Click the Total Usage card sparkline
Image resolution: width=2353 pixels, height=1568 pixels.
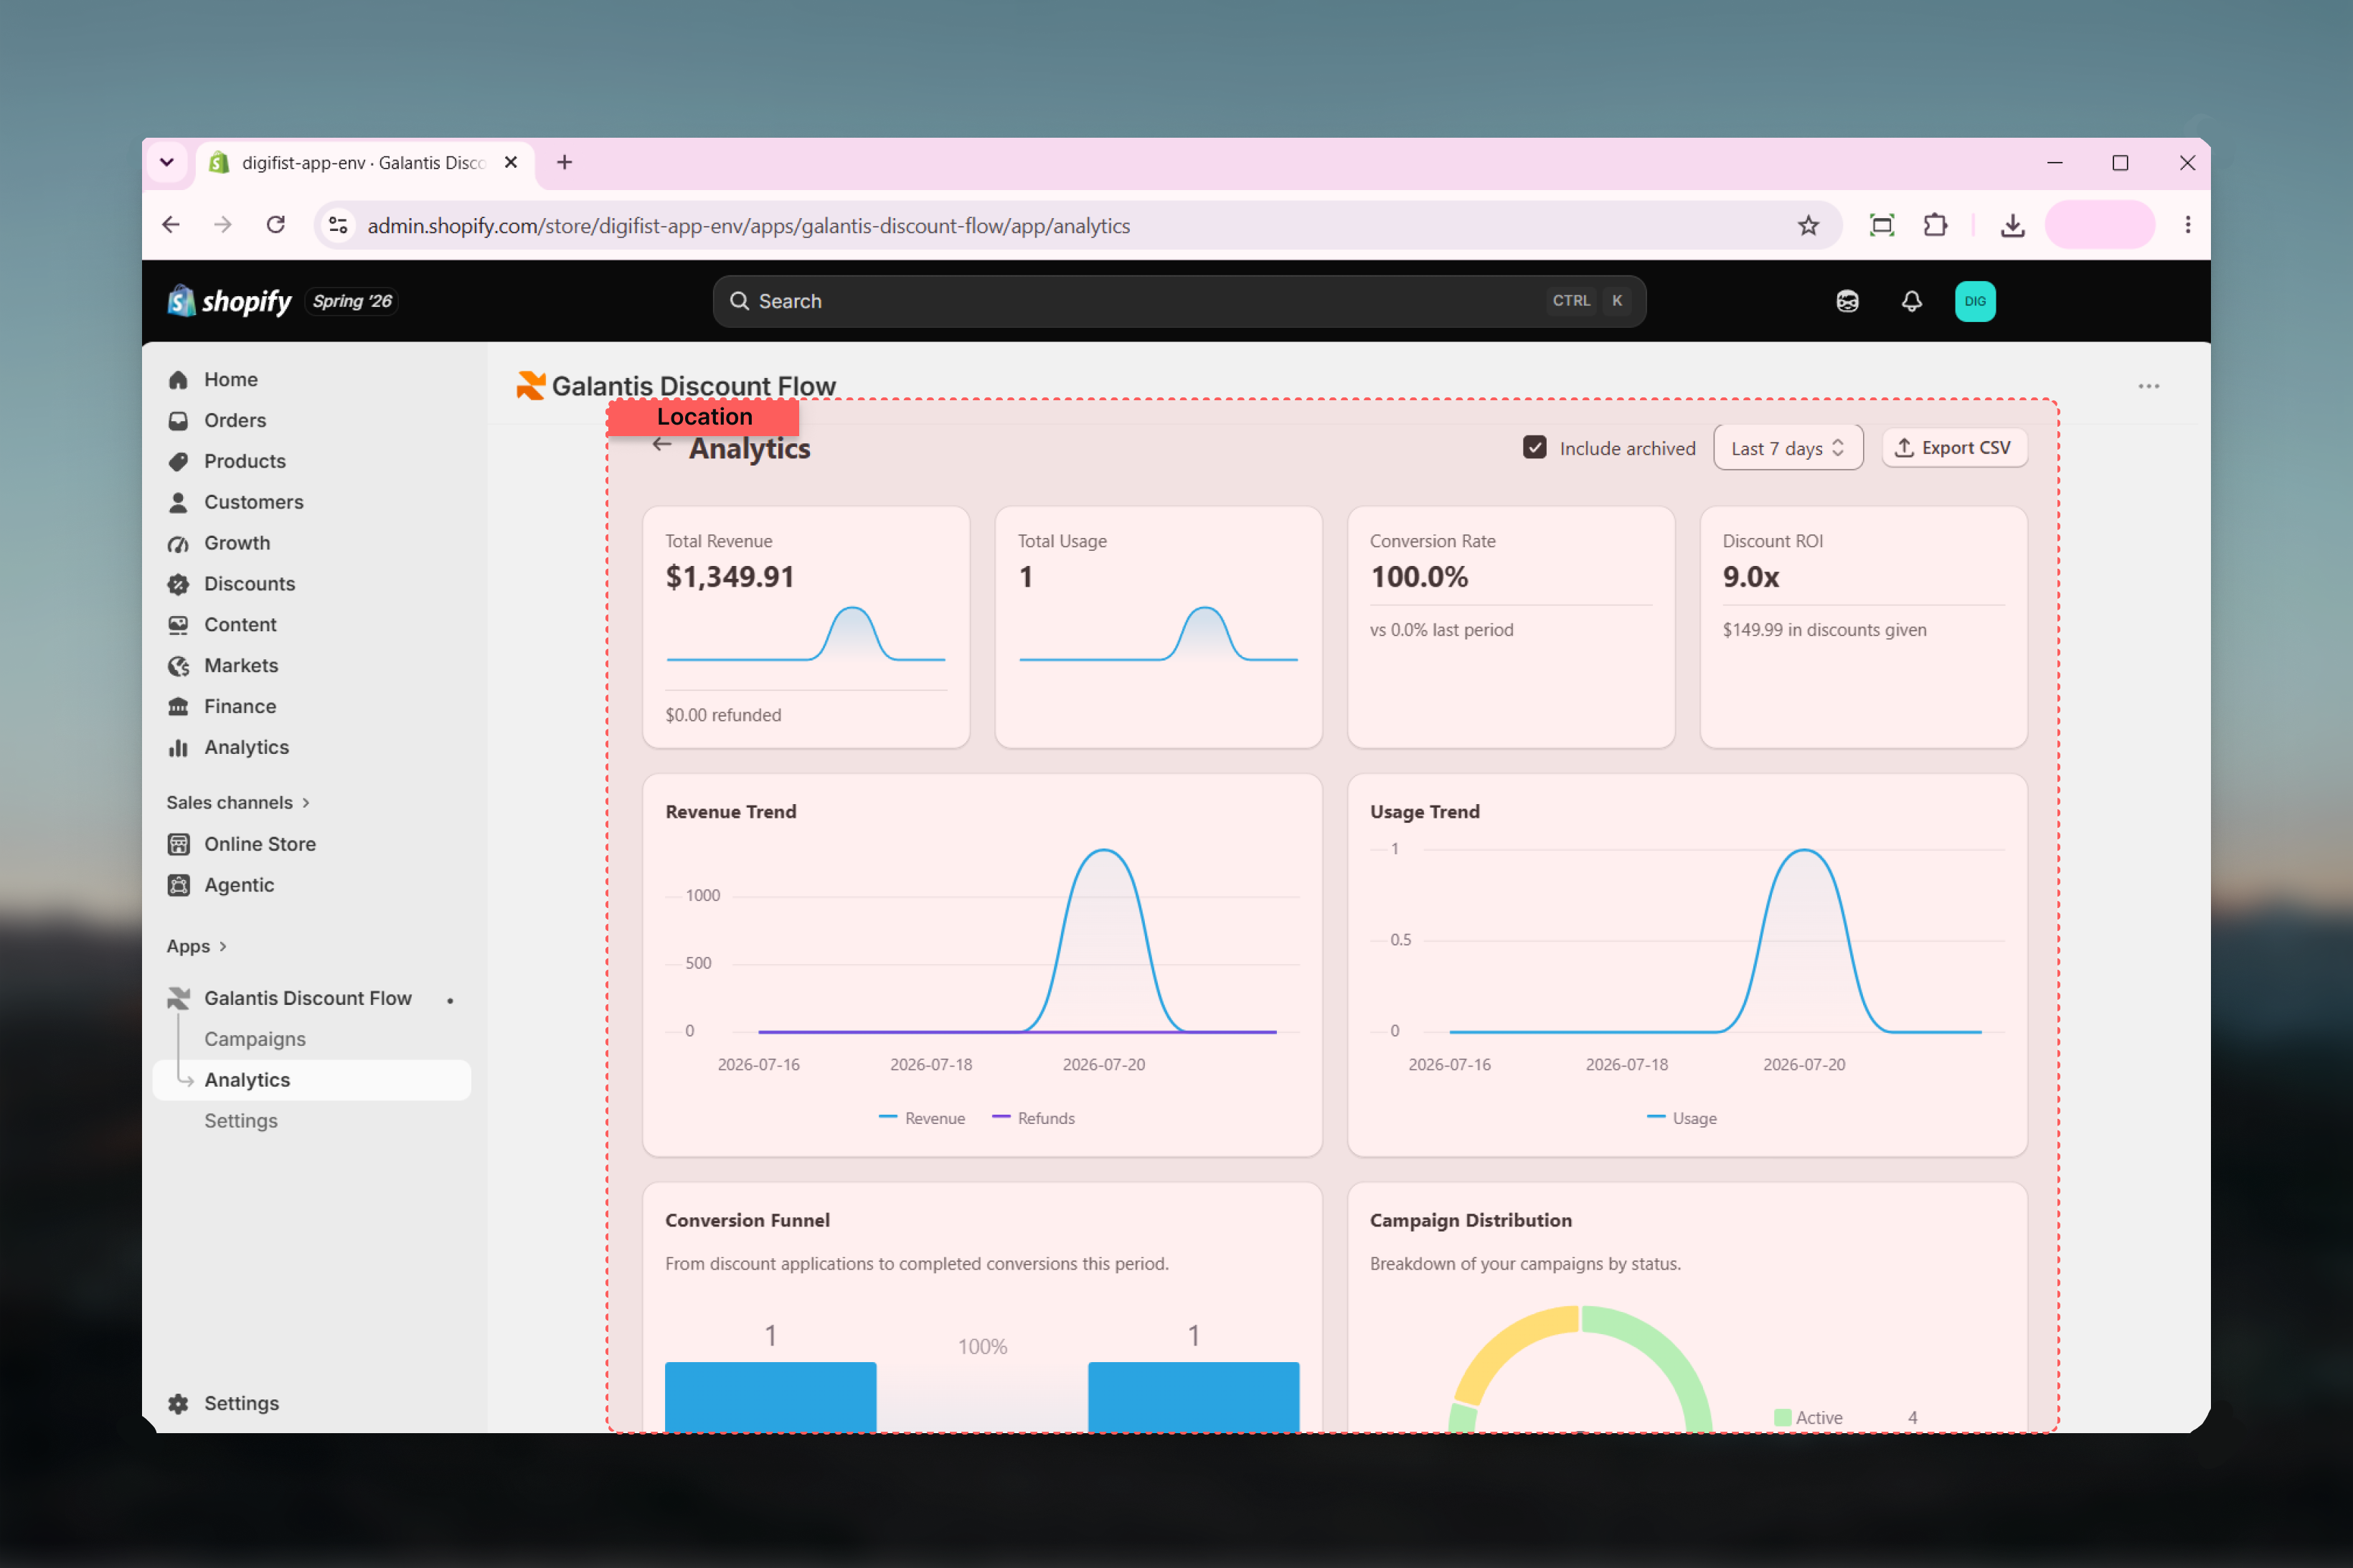[1158, 634]
